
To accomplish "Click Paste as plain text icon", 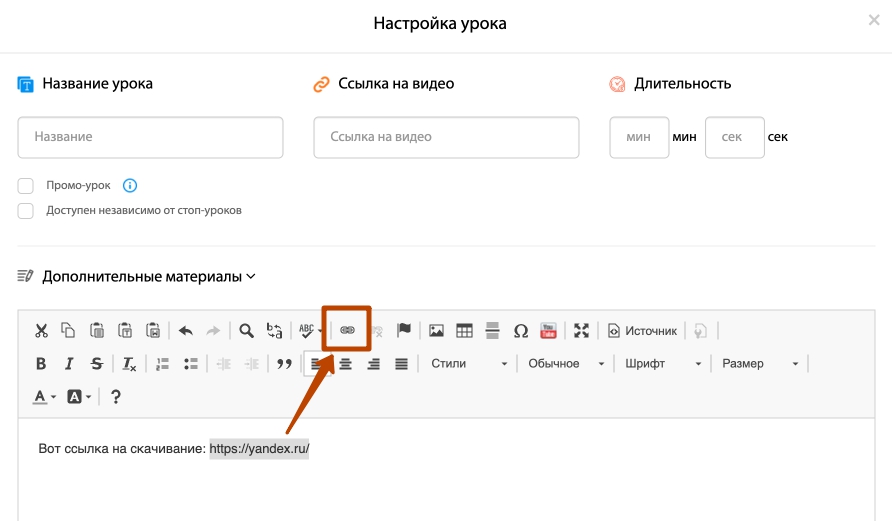I will point(125,330).
